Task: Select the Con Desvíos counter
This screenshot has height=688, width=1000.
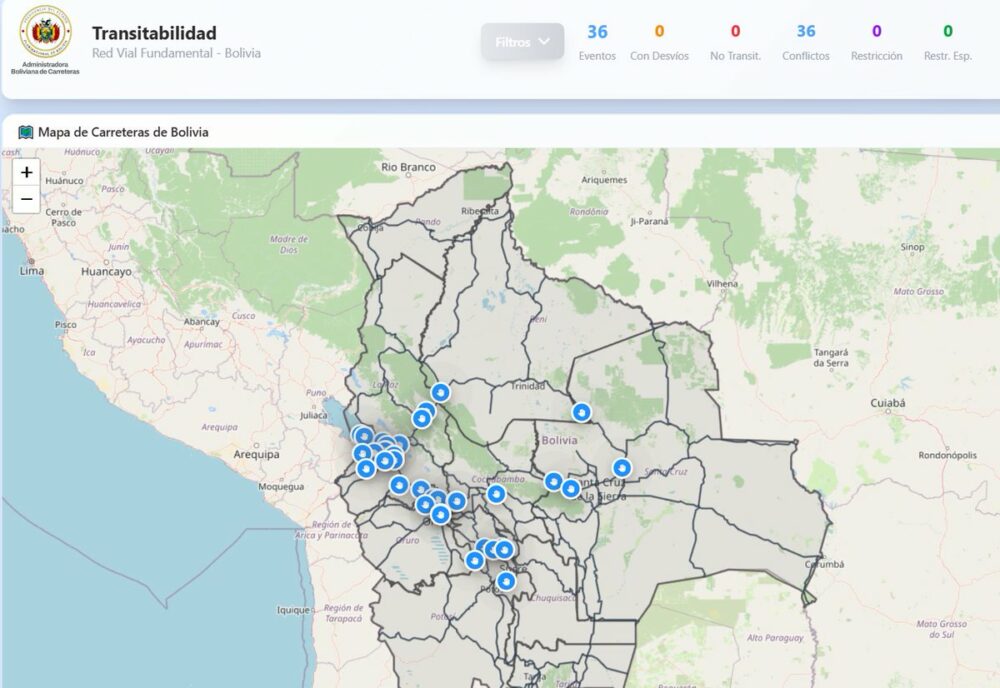Action: pyautogui.click(x=659, y=42)
